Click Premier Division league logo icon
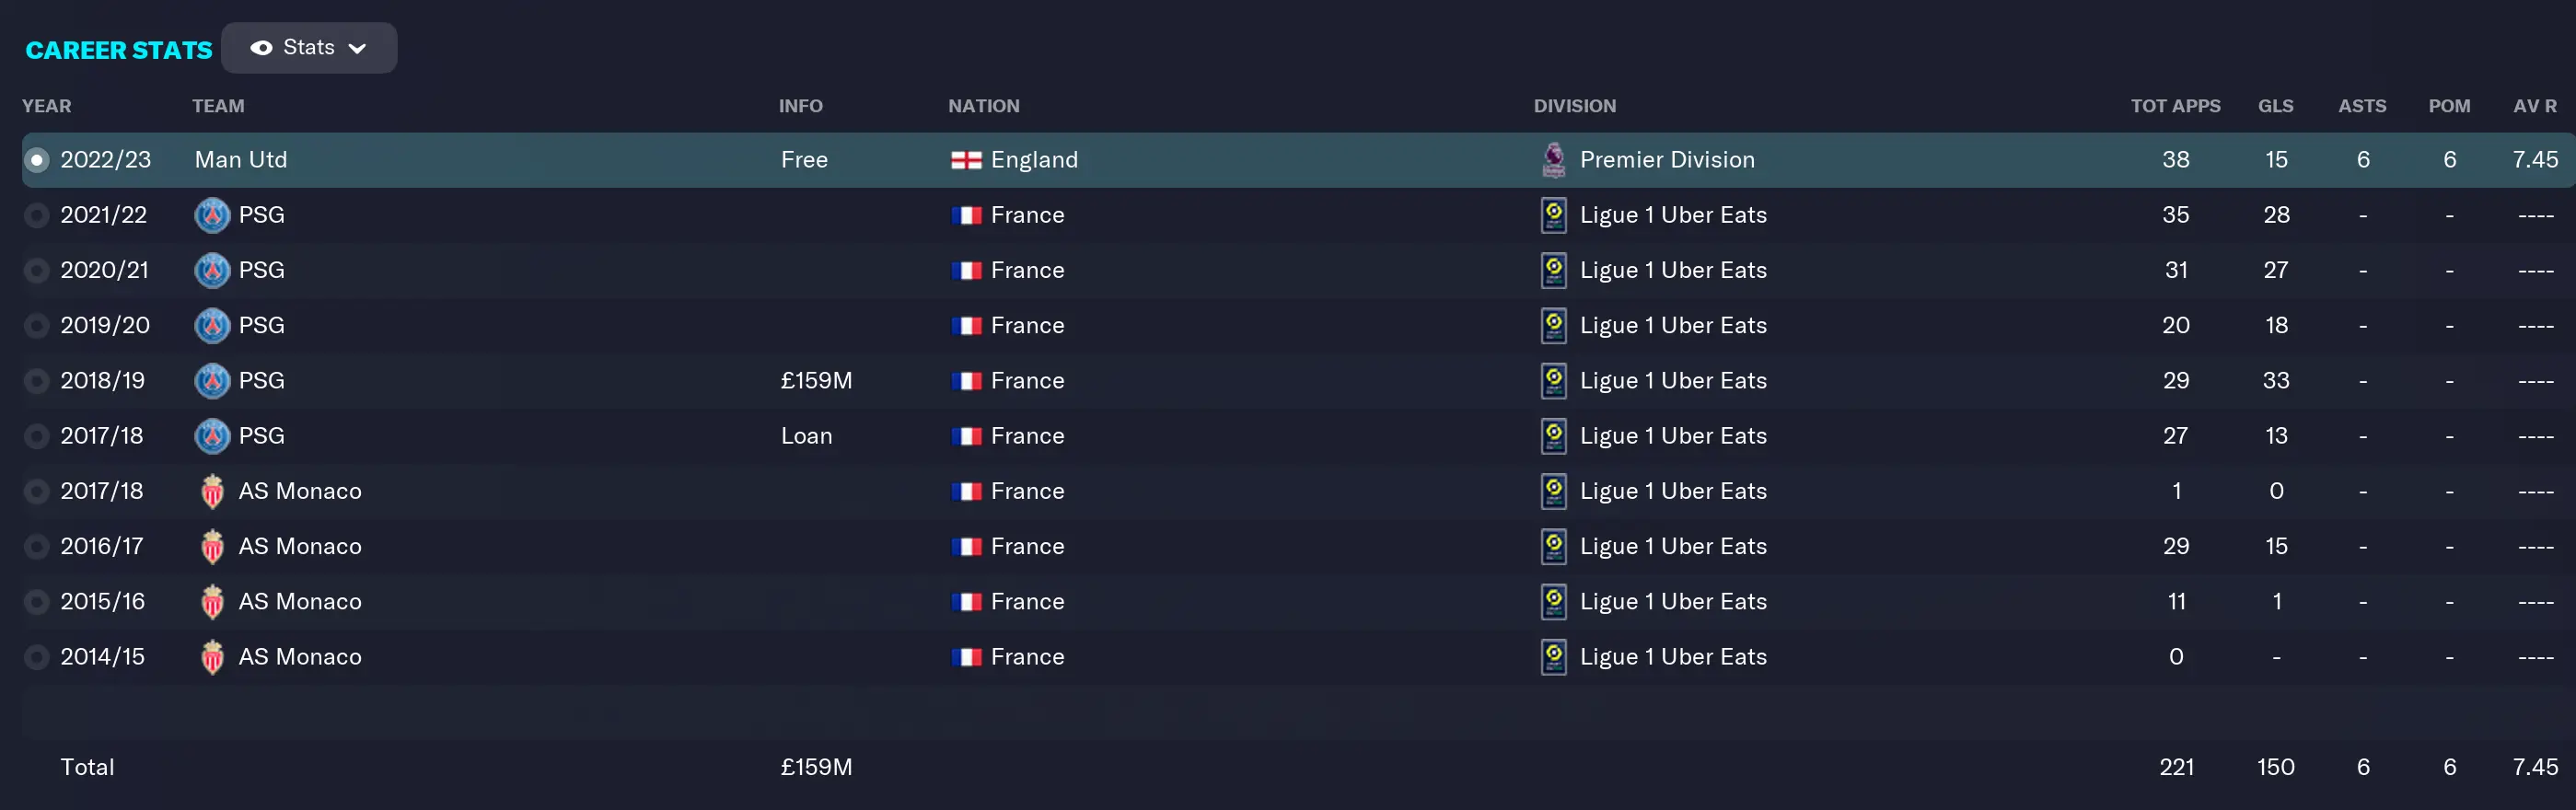2576x810 pixels. pos(1553,160)
